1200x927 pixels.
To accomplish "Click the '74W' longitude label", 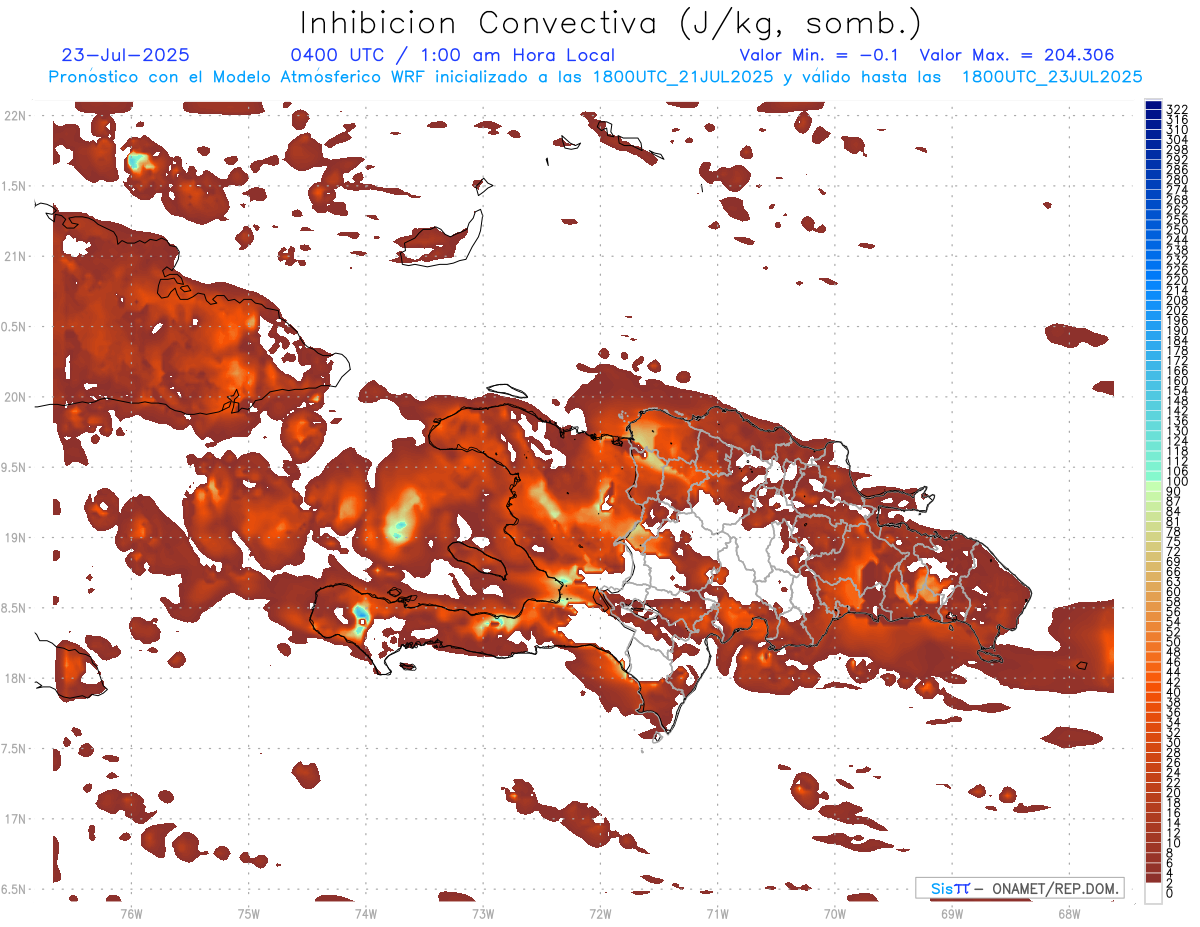I will 365,913.
